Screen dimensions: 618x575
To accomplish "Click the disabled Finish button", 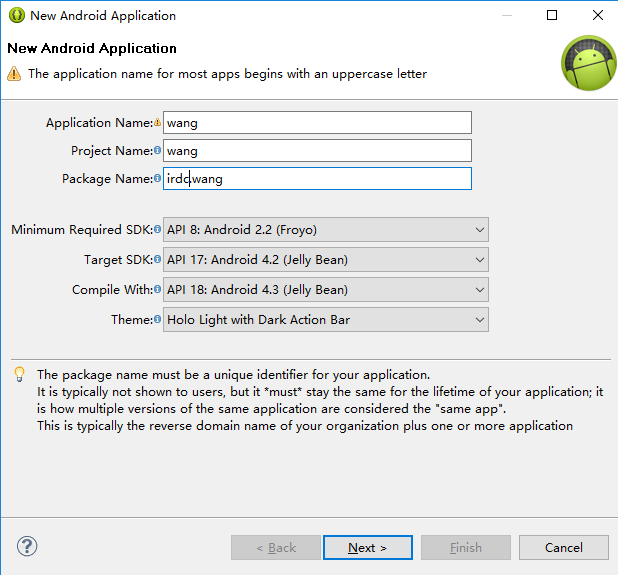I will point(466,547).
